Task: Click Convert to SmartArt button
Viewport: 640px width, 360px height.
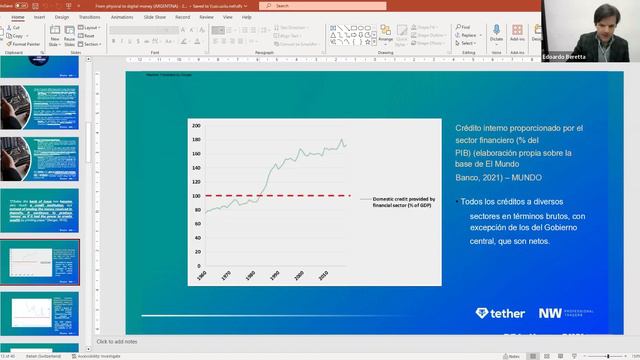Action: [x=297, y=44]
